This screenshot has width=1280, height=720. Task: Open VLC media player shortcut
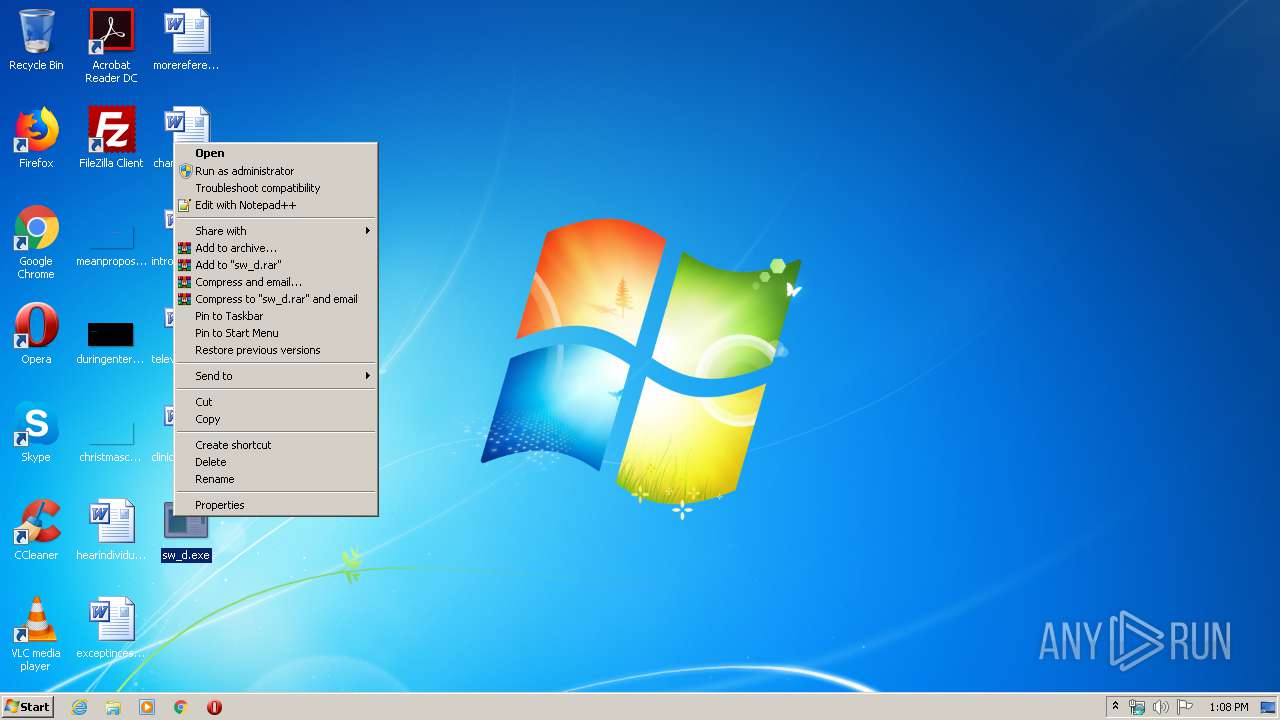36,634
